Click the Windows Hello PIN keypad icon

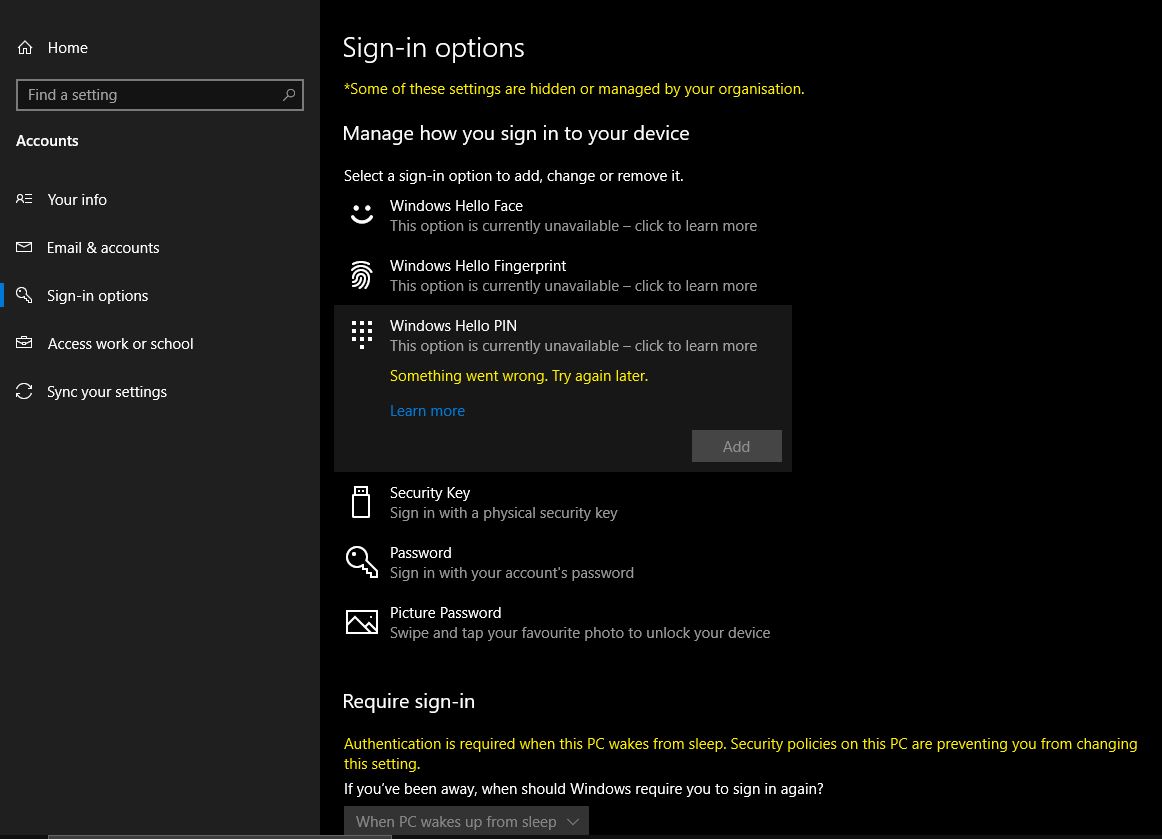[x=362, y=334]
